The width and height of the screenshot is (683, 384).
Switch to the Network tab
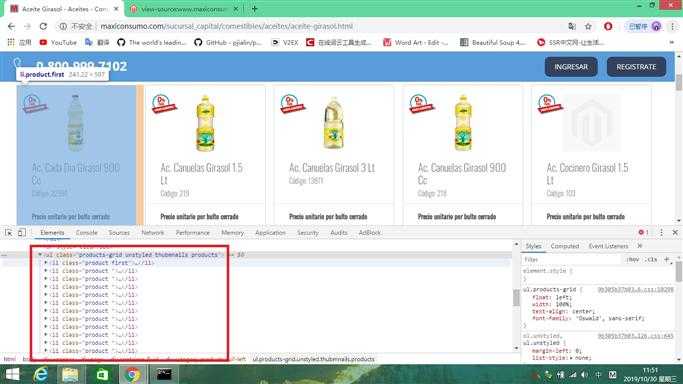click(x=153, y=232)
